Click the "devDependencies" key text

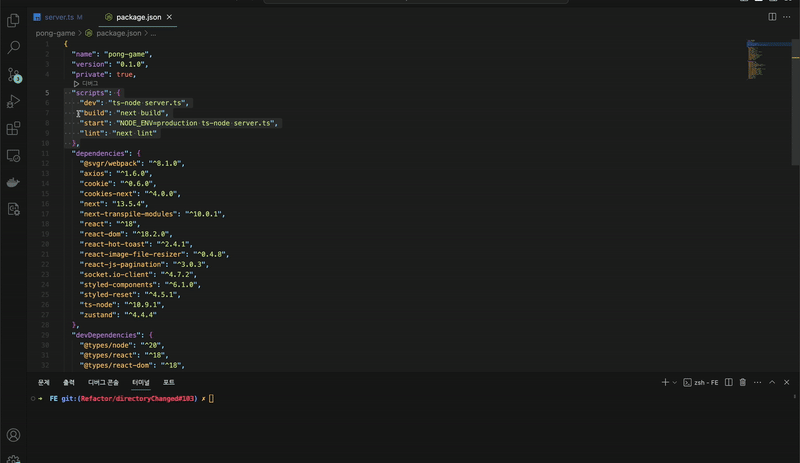pos(106,335)
